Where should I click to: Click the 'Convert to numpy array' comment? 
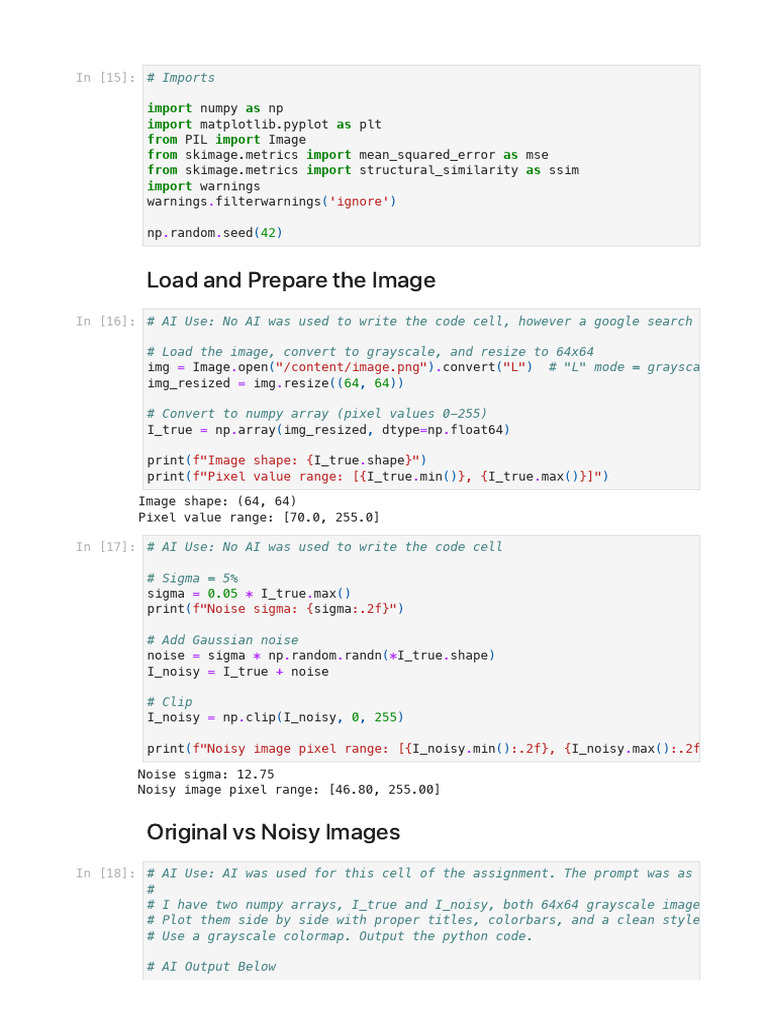317,414
